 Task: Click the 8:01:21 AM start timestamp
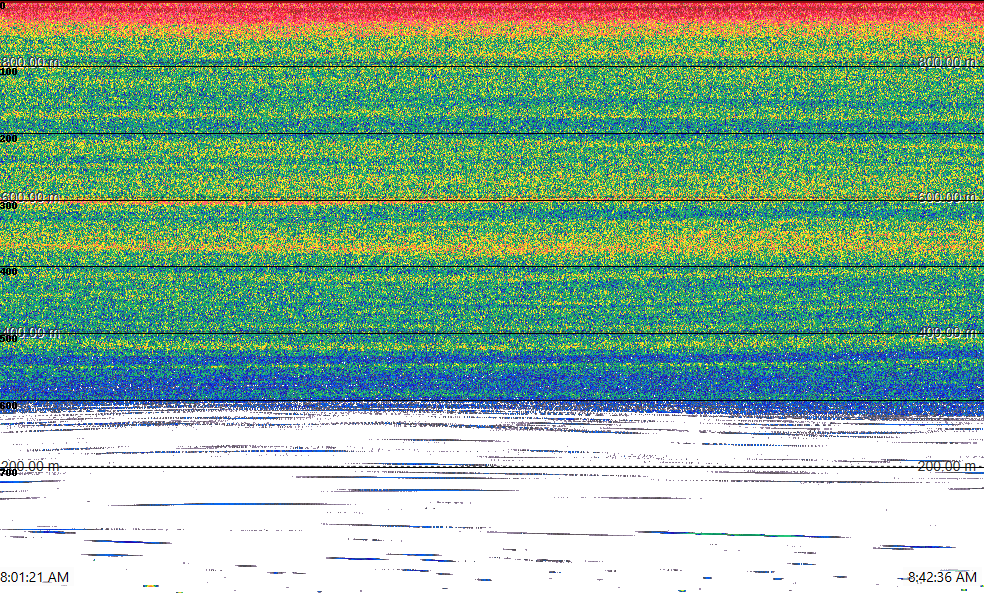35,577
